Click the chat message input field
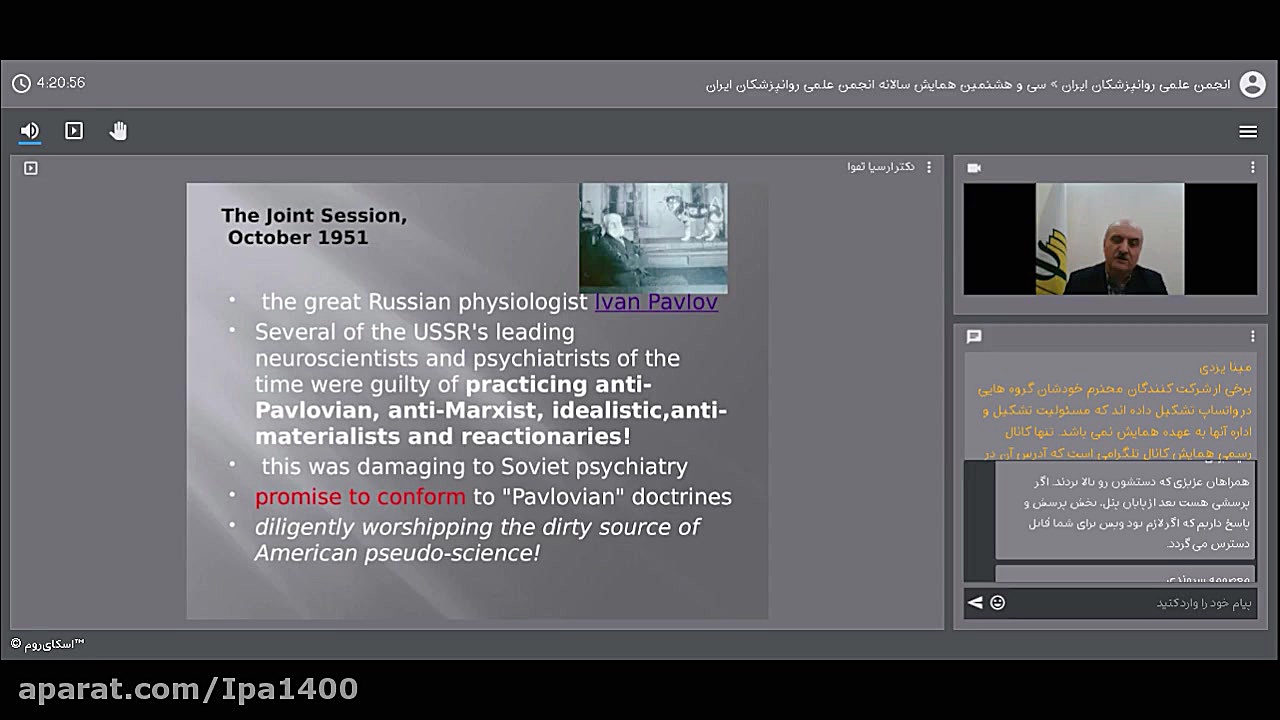The width and height of the screenshot is (1280, 720). click(1130, 603)
